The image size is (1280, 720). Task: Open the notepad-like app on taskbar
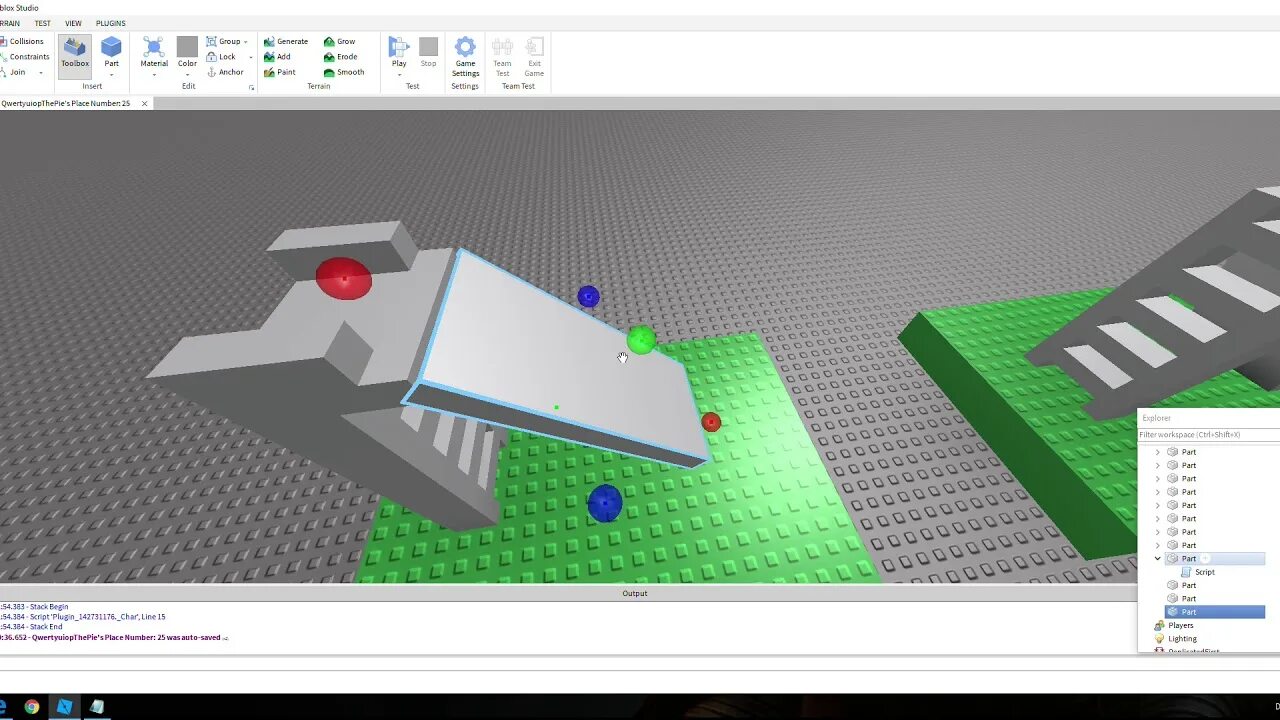(x=97, y=706)
